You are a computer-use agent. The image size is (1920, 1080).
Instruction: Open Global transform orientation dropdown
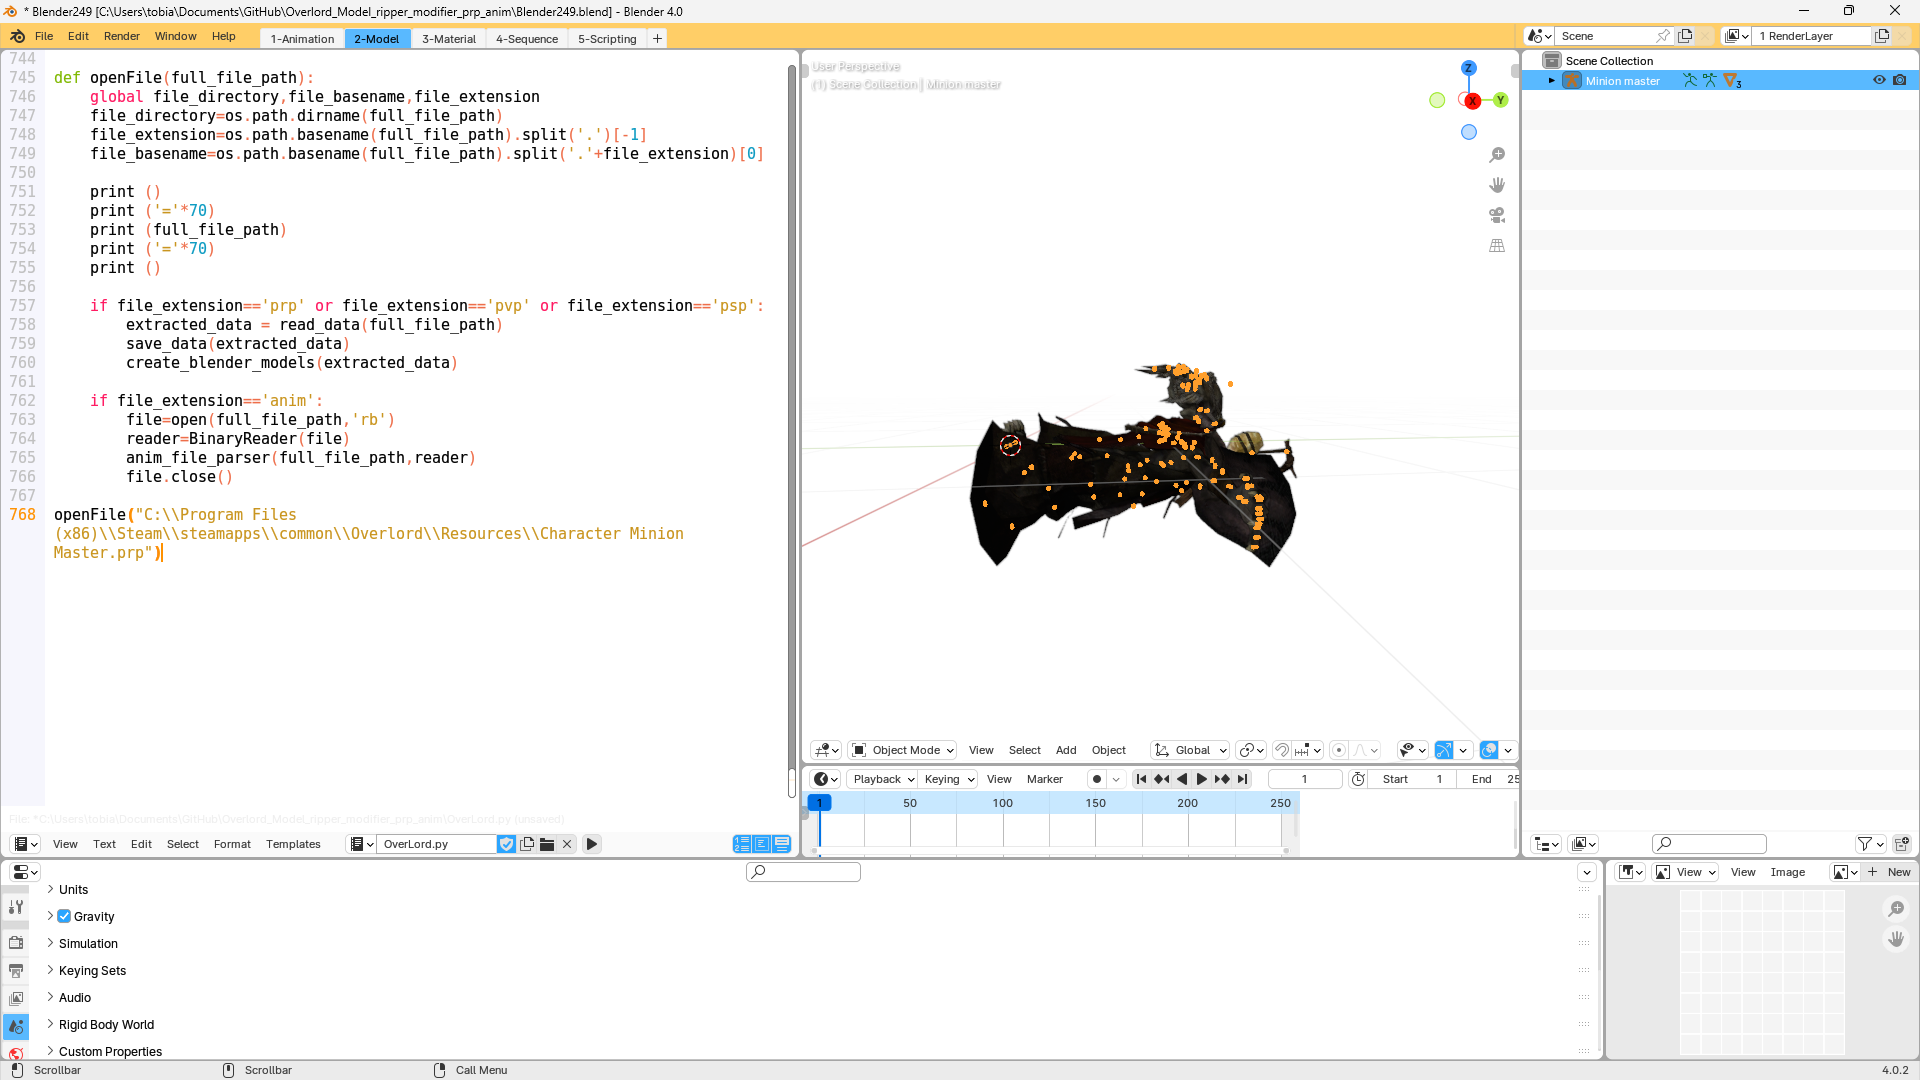(x=1190, y=750)
